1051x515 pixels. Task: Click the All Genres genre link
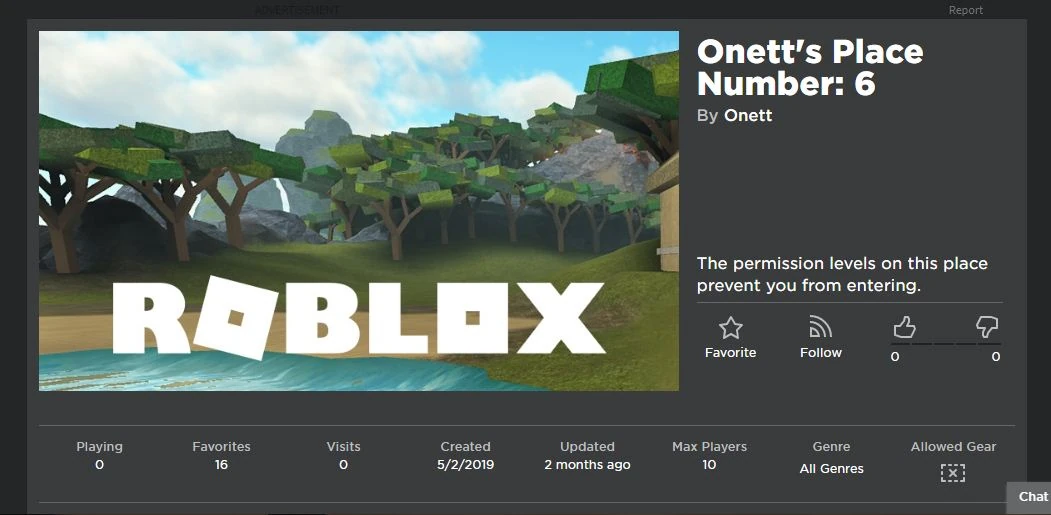831,469
